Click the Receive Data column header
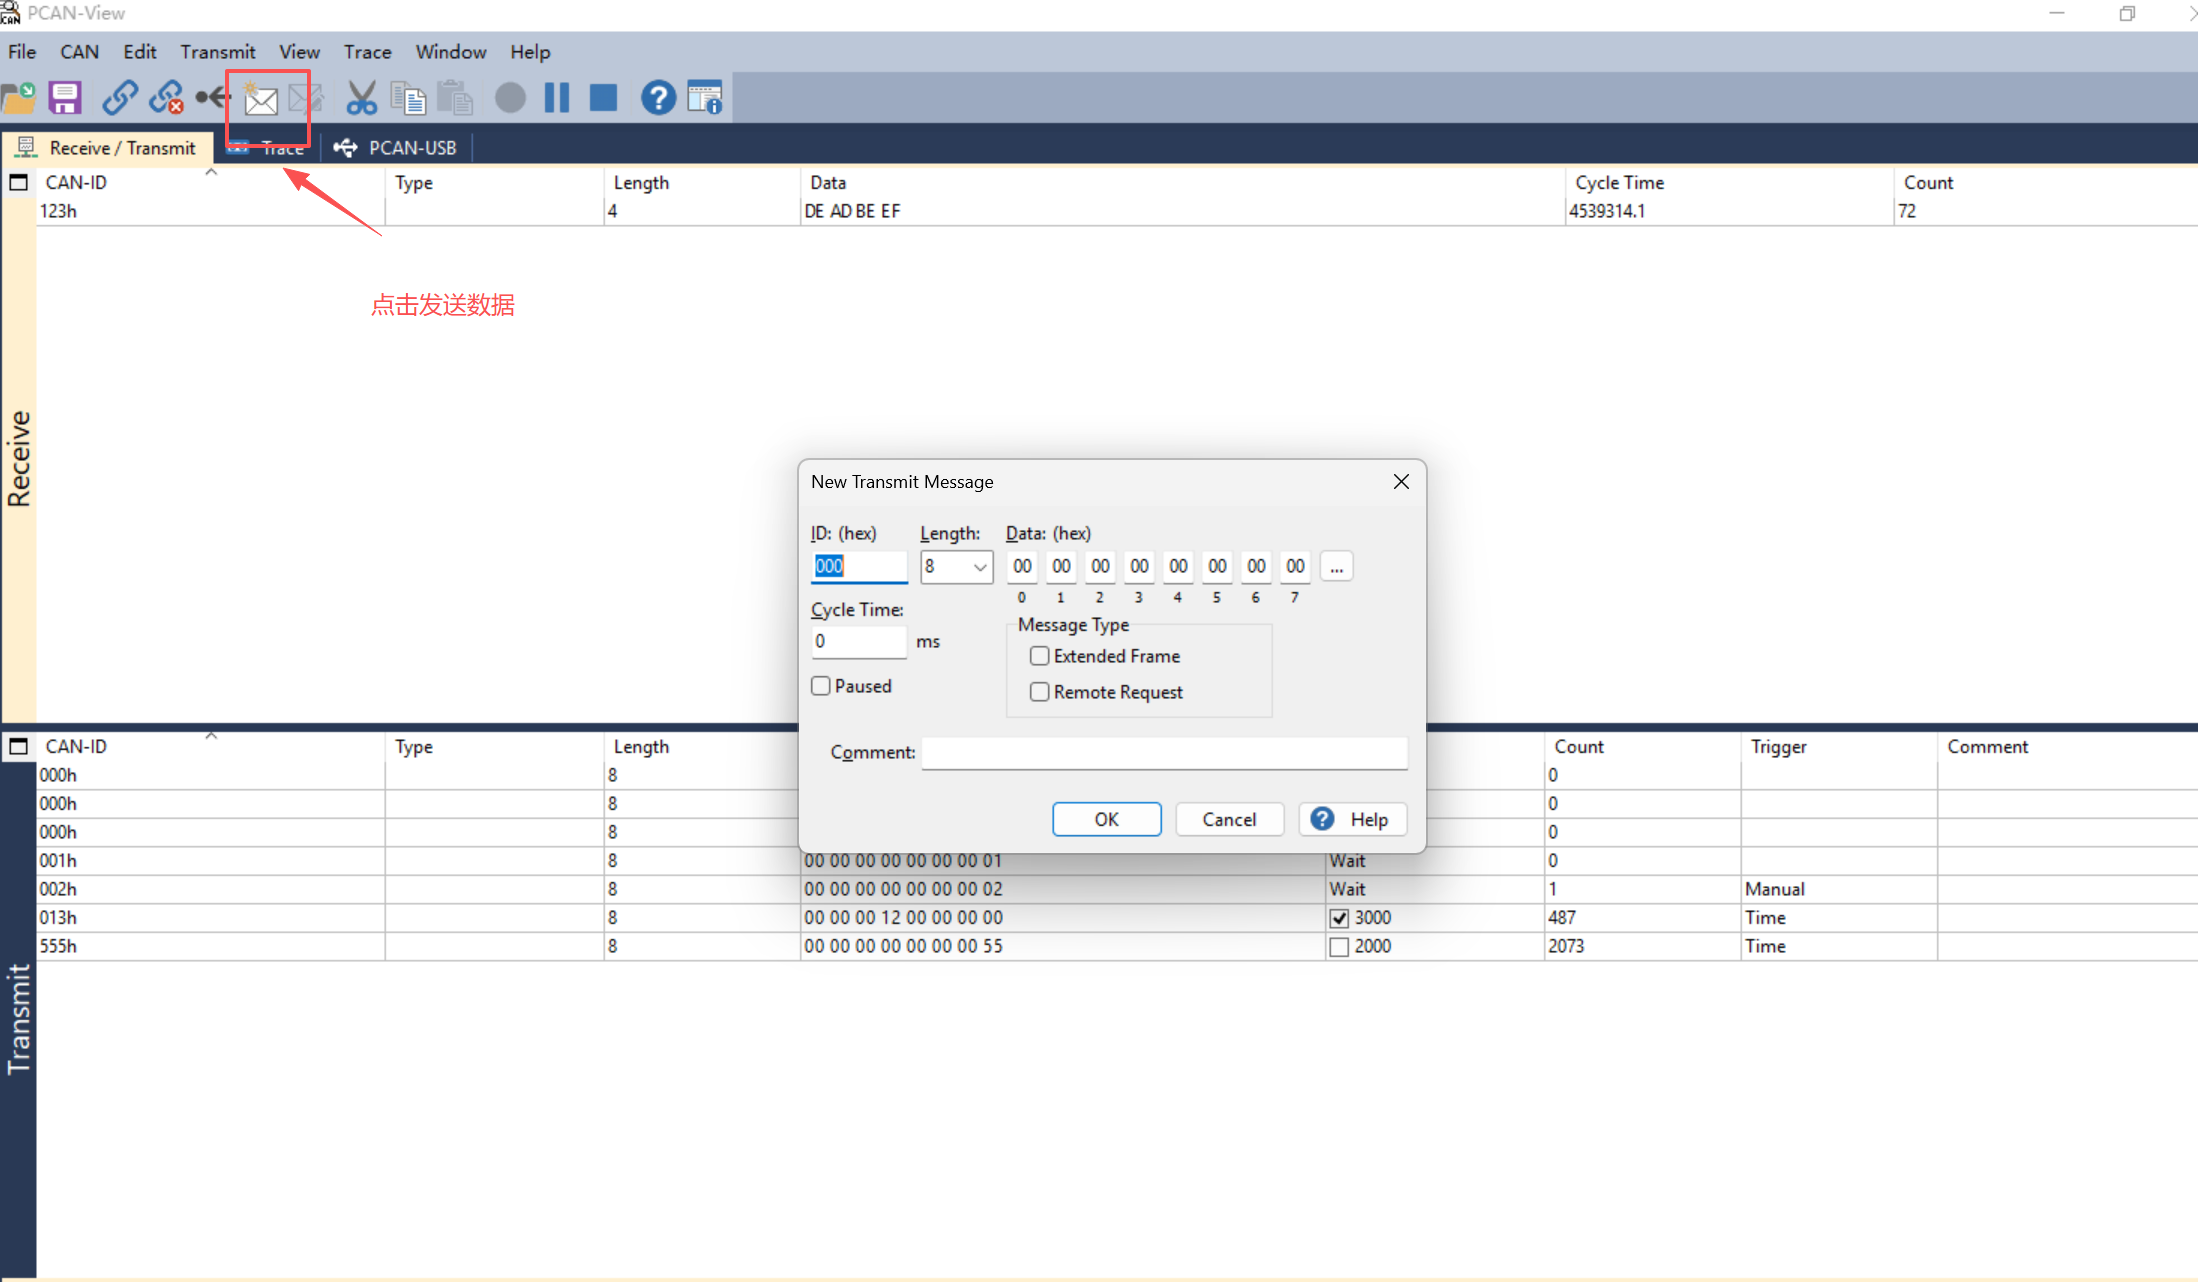This screenshot has height=1282, width=2198. [1183, 183]
